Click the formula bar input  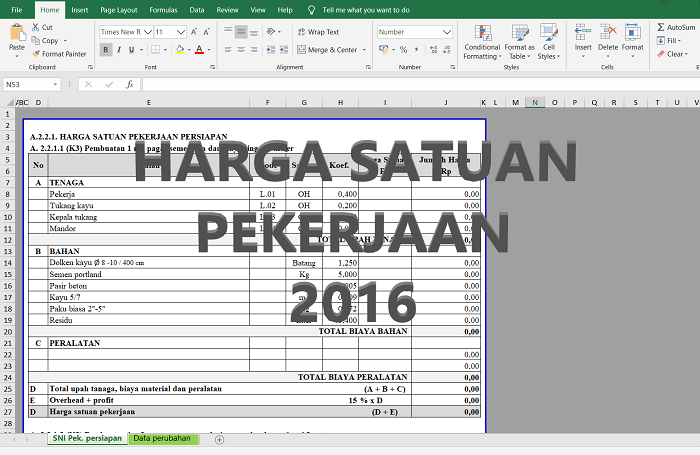coord(421,84)
